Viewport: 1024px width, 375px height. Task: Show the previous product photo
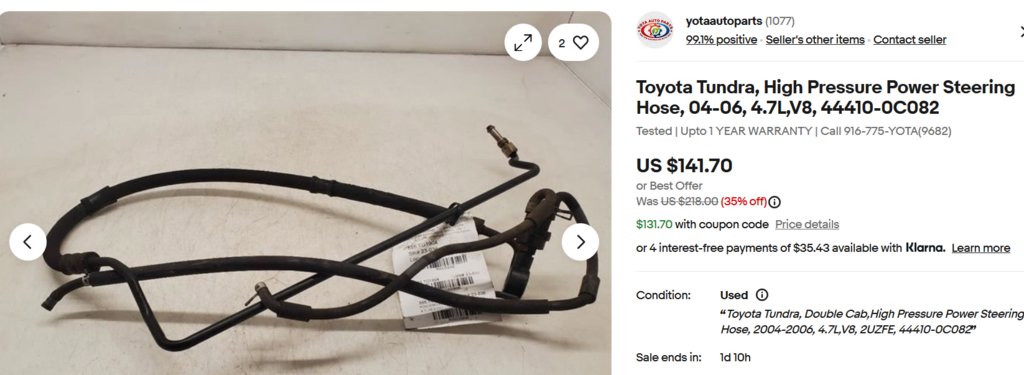tap(27, 242)
